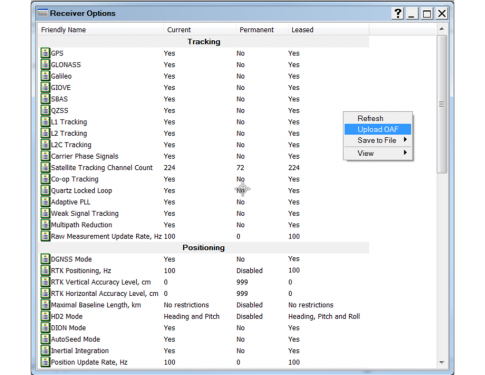
Task: Select the Carrier Phase Signals row name
Action: pos(85,156)
